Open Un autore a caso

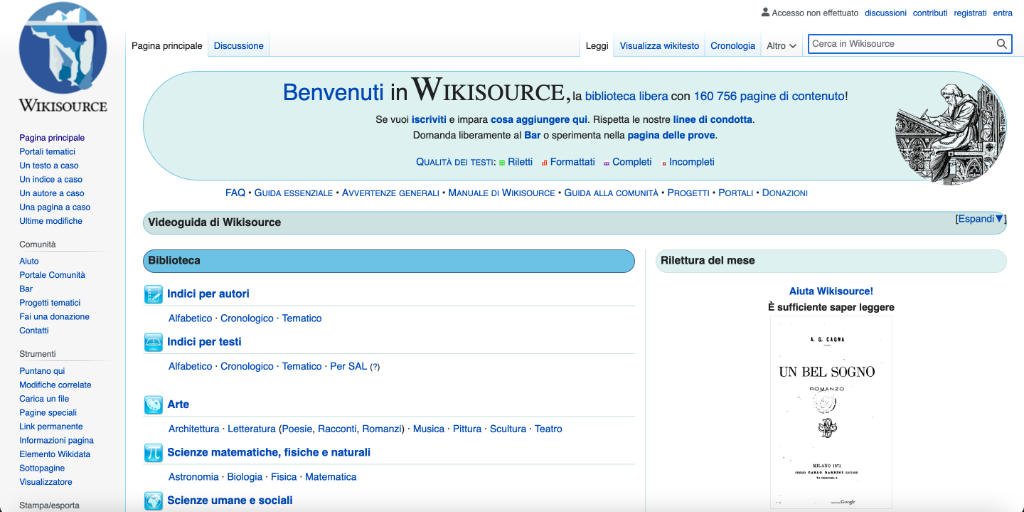tap(52, 193)
